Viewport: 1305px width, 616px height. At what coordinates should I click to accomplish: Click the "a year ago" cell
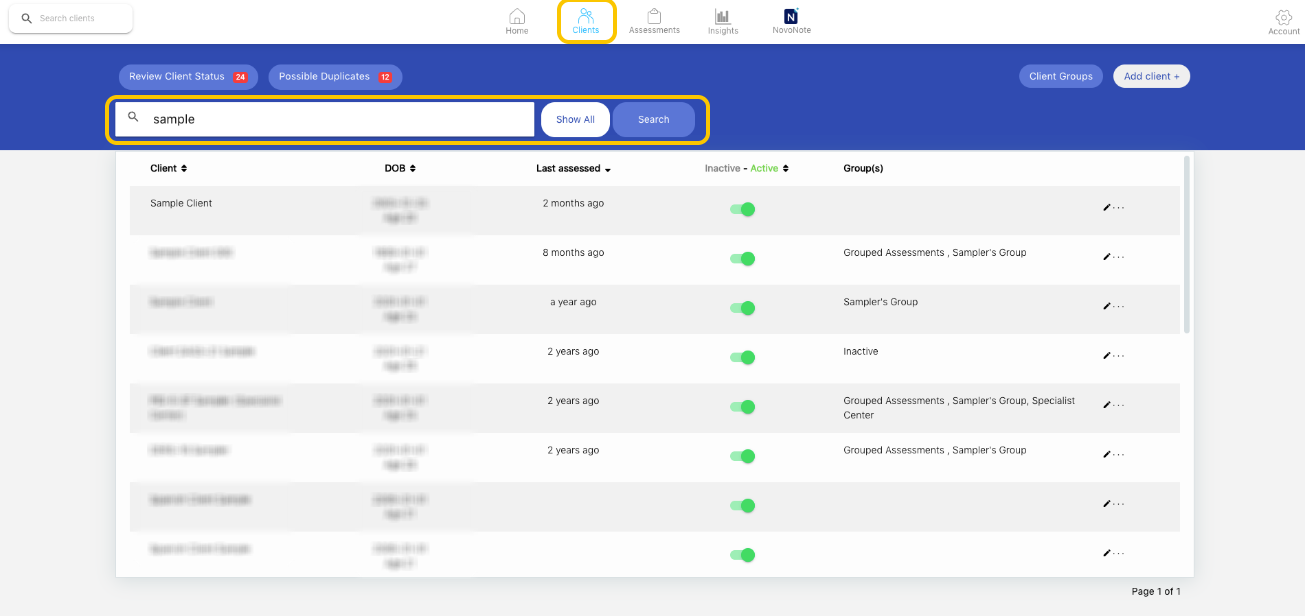[573, 302]
